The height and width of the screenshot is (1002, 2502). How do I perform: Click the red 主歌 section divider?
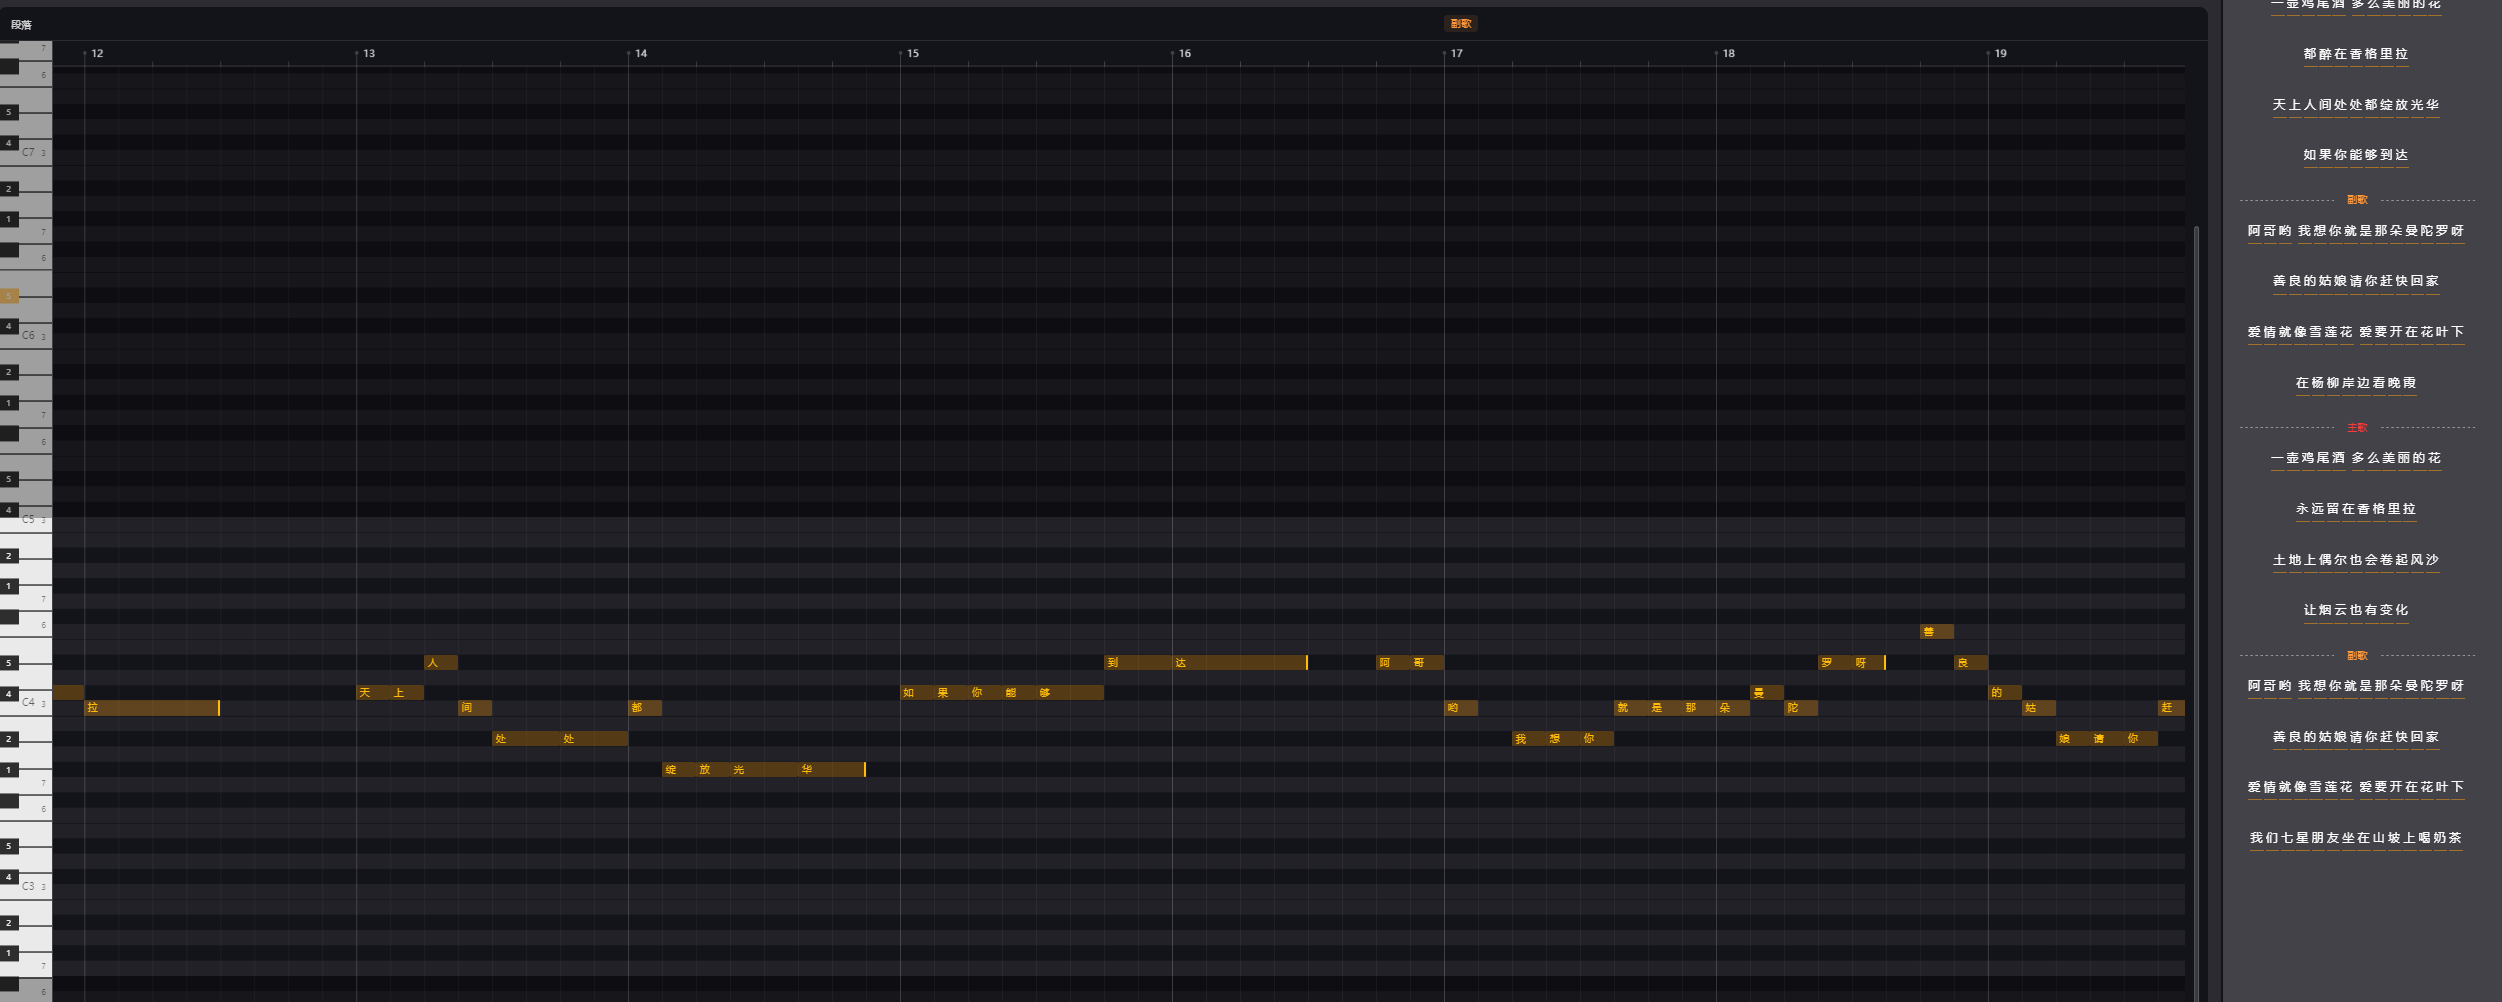2357,428
